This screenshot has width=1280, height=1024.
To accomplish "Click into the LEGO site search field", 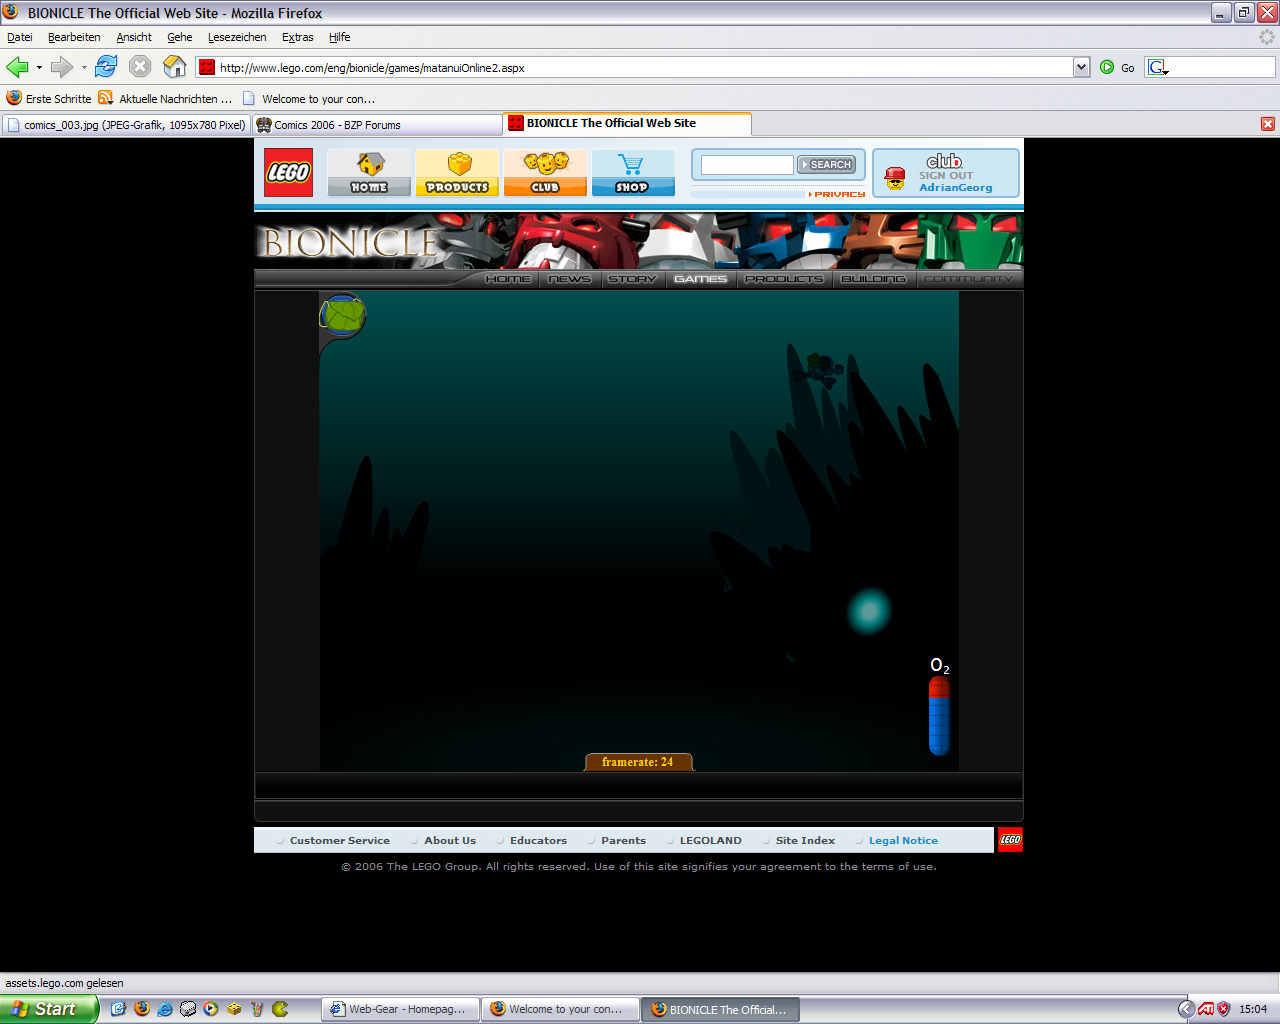I will pos(747,165).
